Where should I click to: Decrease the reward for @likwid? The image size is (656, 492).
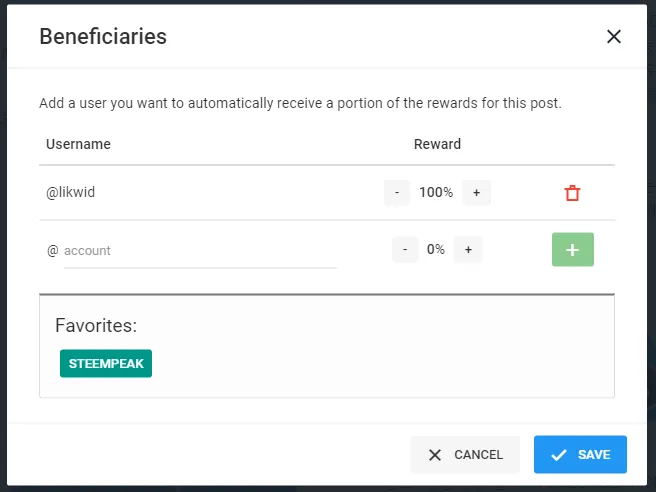397,193
